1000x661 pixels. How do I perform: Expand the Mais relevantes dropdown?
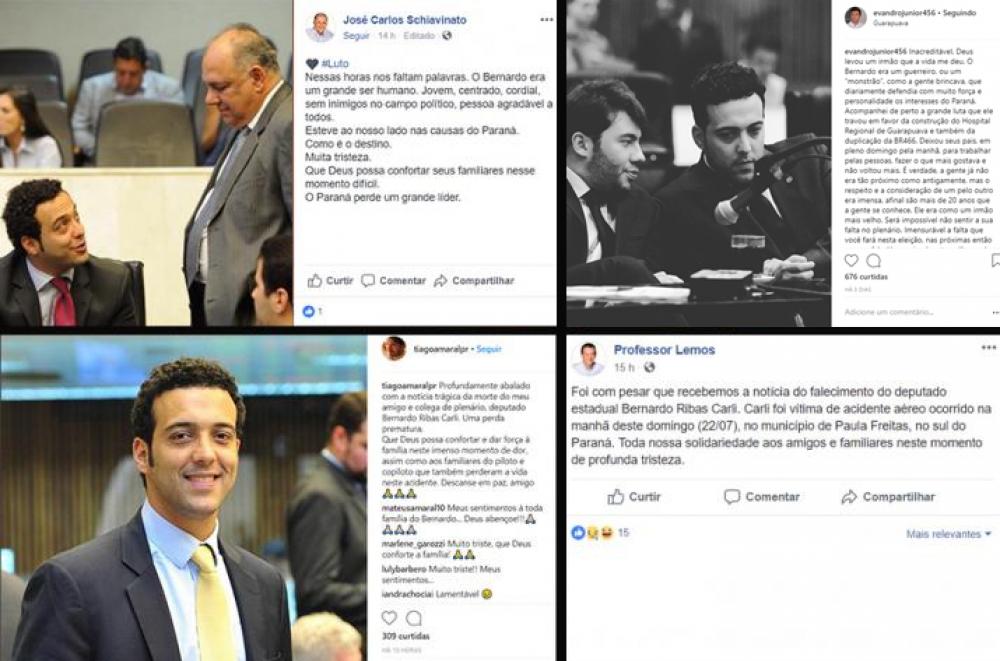click(949, 534)
